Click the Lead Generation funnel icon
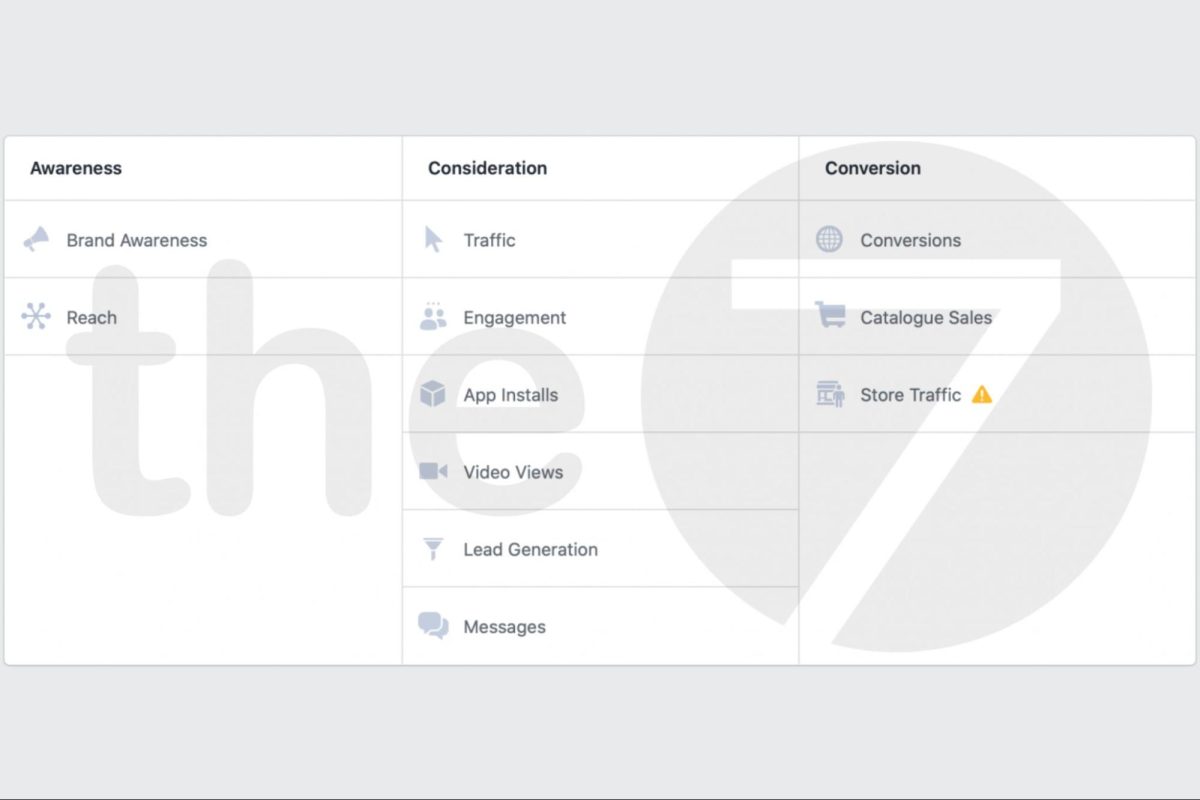1200x800 pixels. (x=433, y=548)
